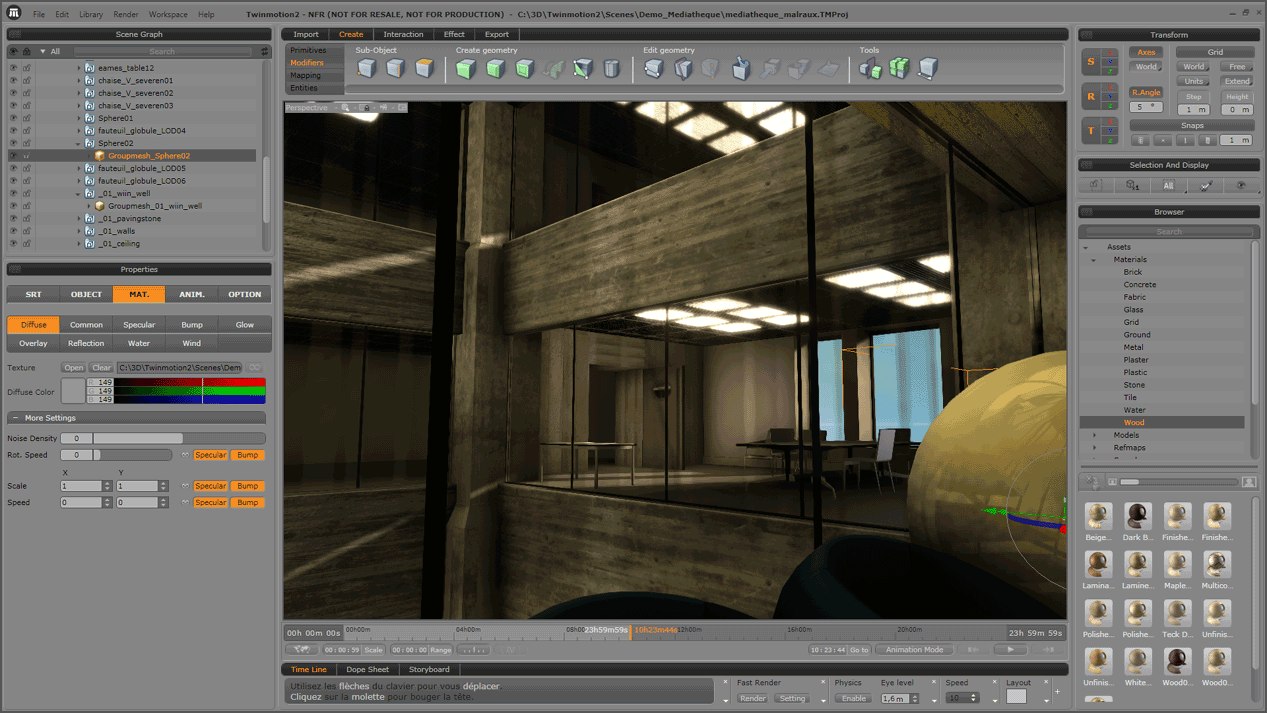Screen dimensions: 1267x713
Task: Click the Scale (S) transform icon
Action: point(1092,60)
